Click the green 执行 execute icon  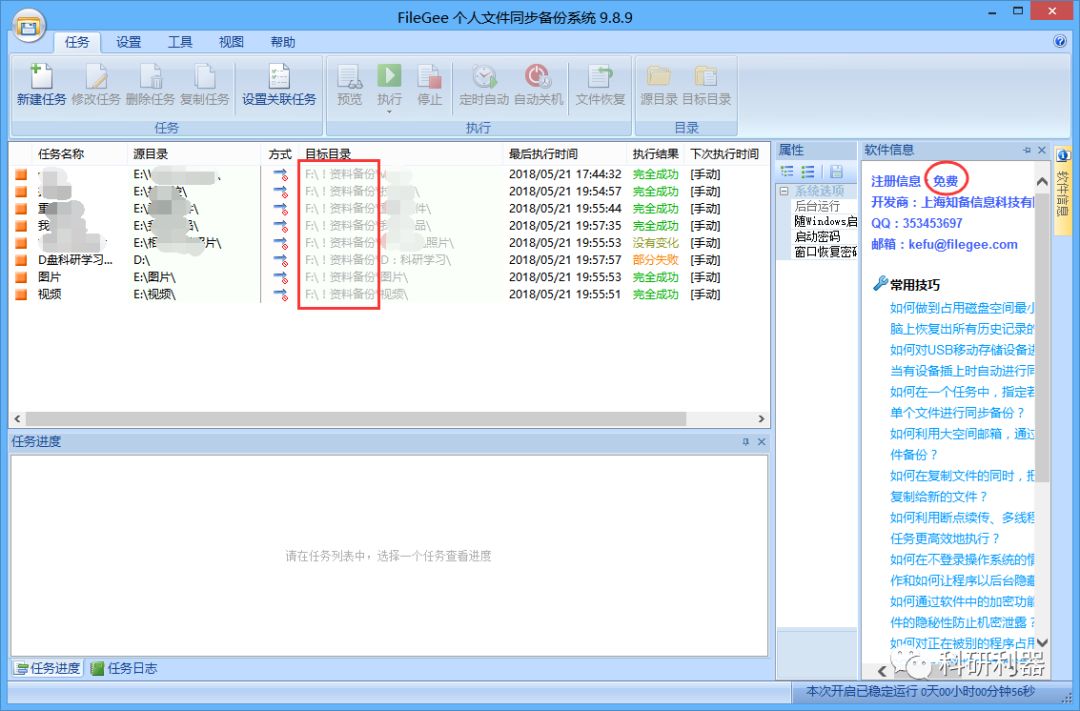click(x=389, y=76)
